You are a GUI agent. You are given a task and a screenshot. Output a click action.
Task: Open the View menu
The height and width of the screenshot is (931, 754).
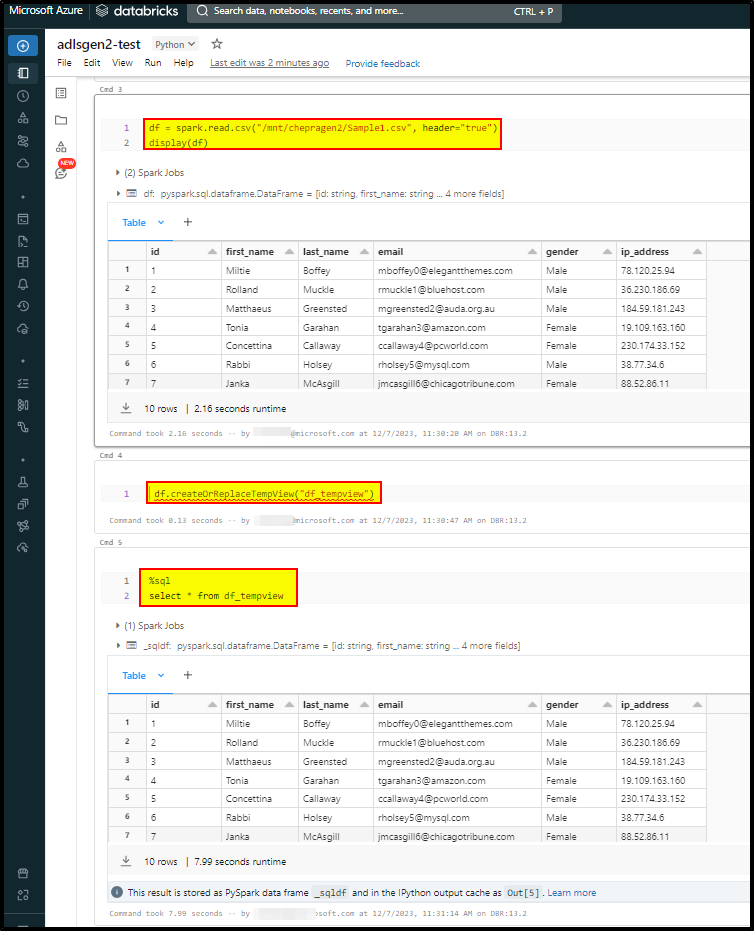(122, 63)
